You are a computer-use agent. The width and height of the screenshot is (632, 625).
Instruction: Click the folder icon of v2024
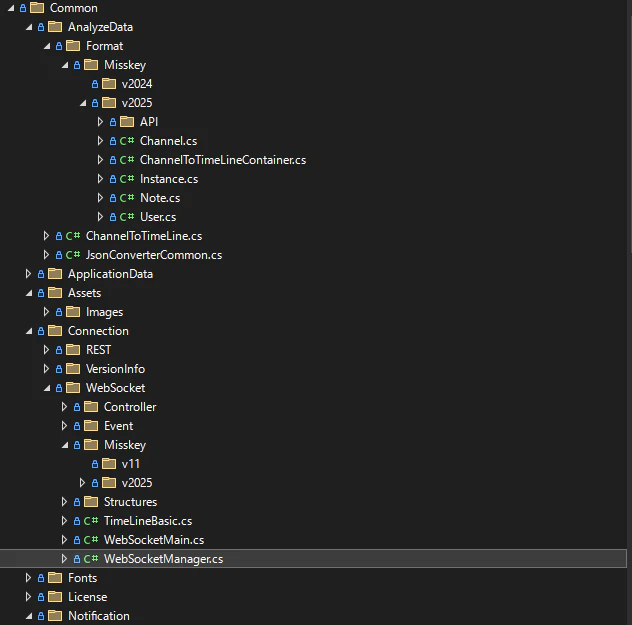tap(109, 83)
